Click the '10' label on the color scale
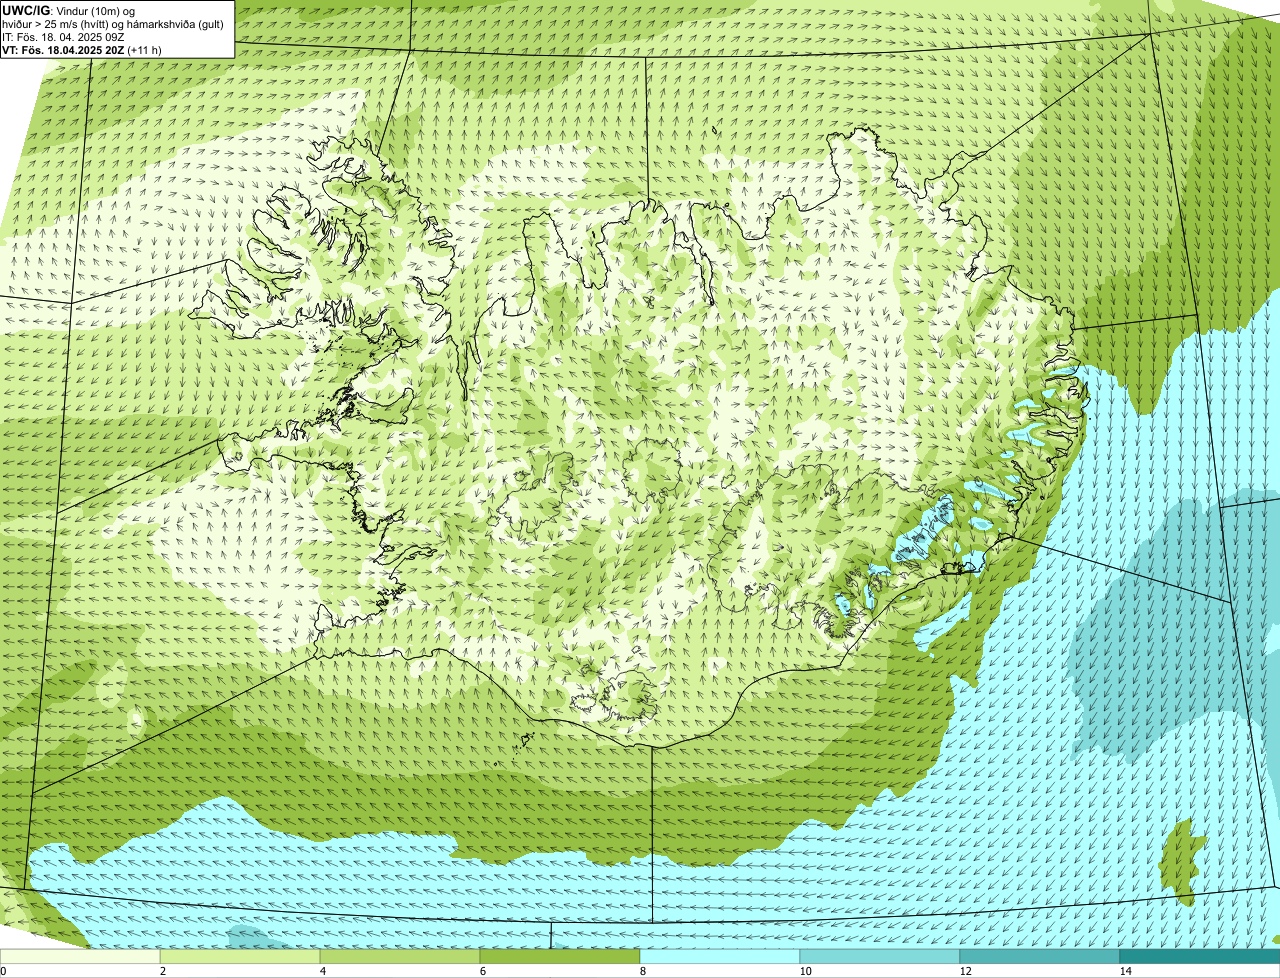This screenshot has height=978, width=1280. [x=804, y=971]
